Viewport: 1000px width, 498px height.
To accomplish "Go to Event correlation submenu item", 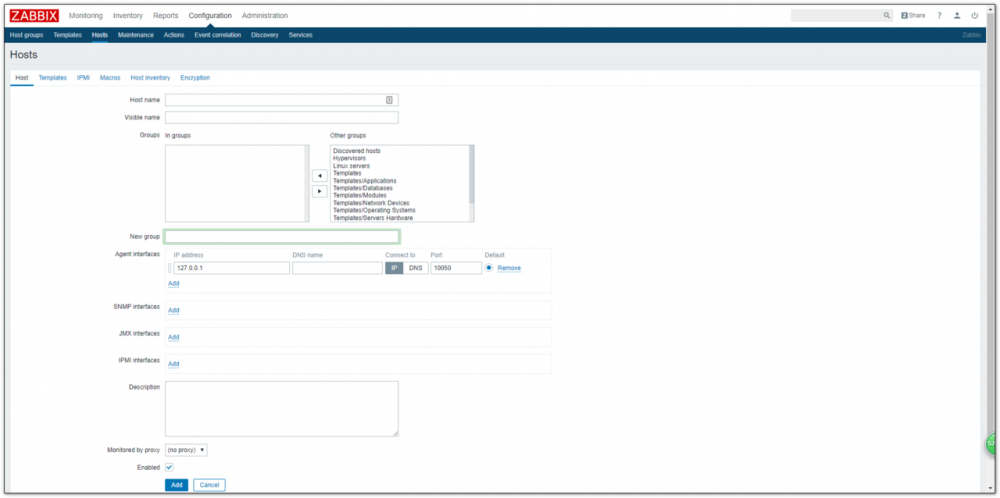I will (217, 35).
